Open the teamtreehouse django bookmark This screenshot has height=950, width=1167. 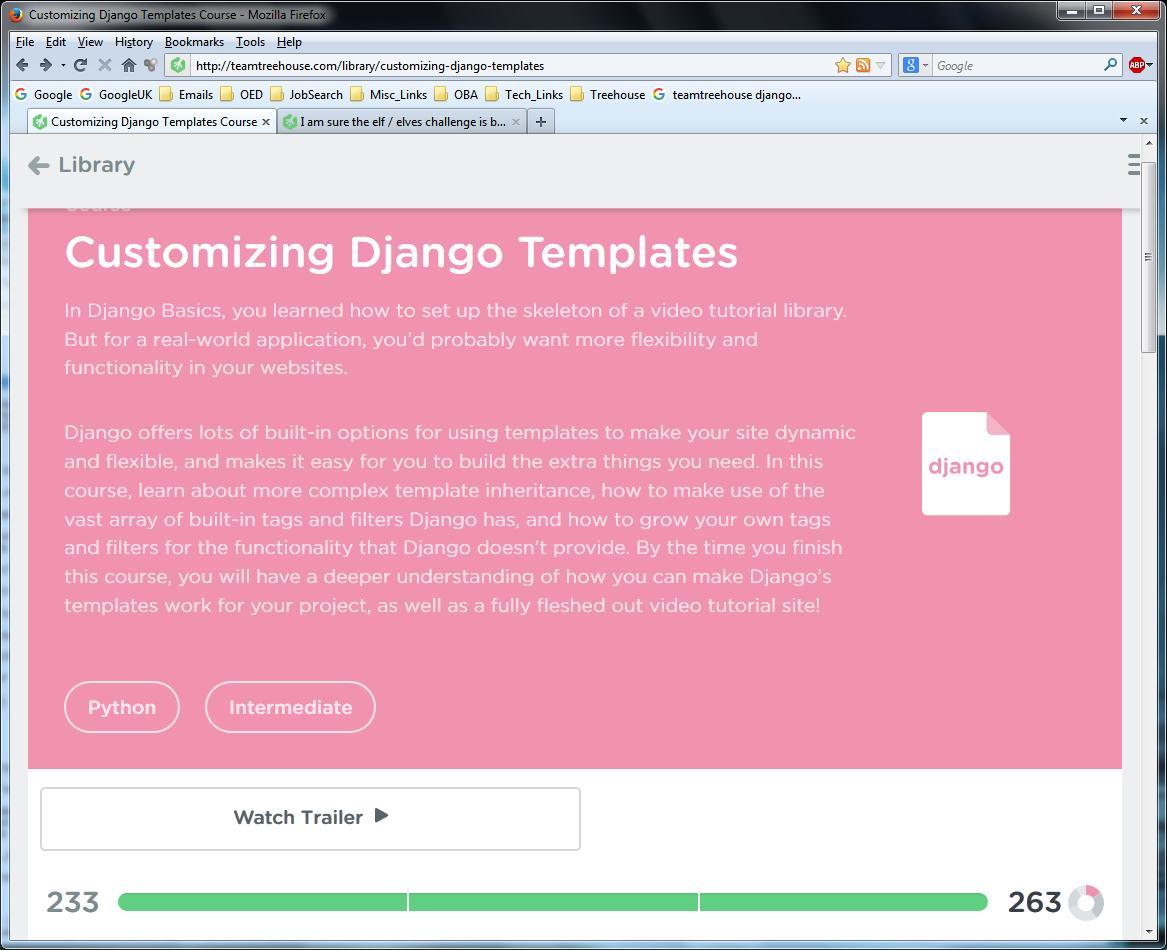pos(727,95)
